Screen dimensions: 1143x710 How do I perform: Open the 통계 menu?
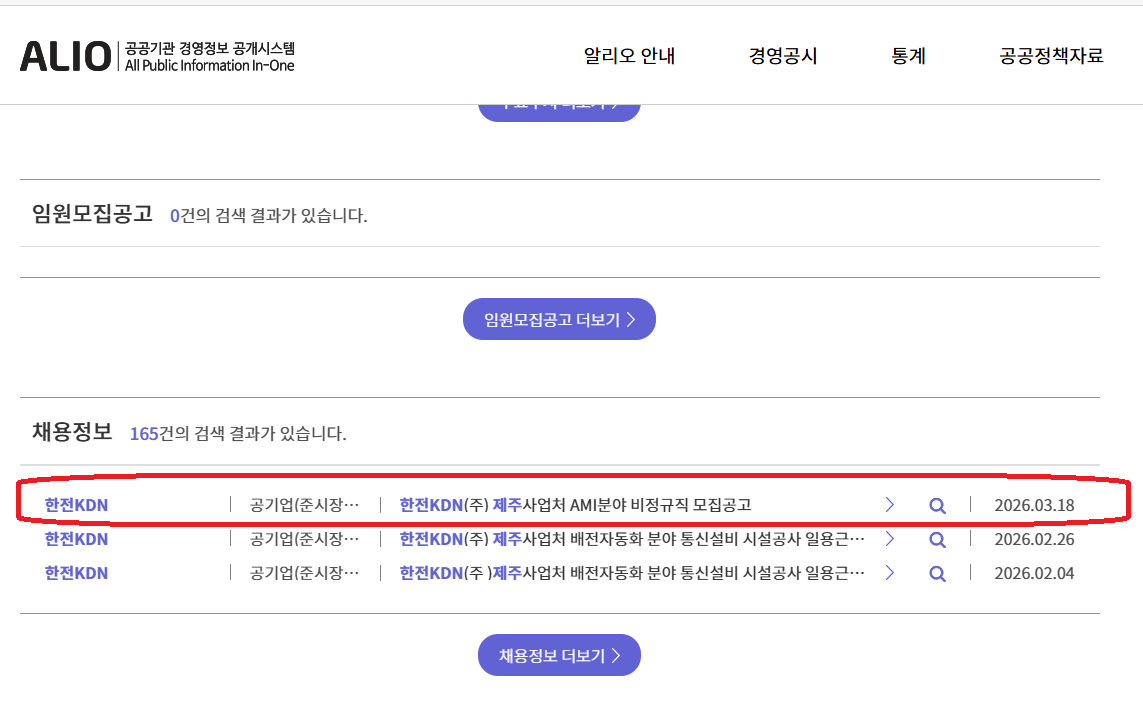[x=908, y=56]
